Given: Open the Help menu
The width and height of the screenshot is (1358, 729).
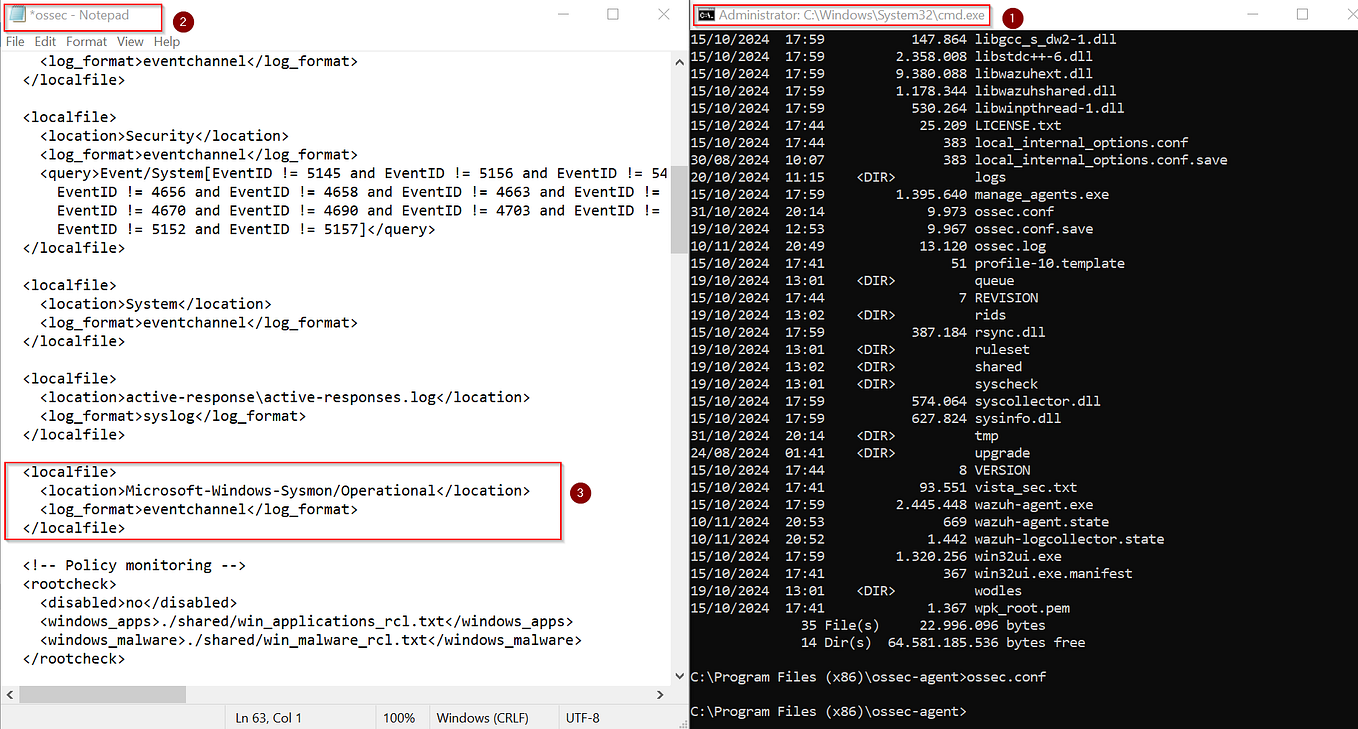Looking at the screenshot, I should 166,41.
